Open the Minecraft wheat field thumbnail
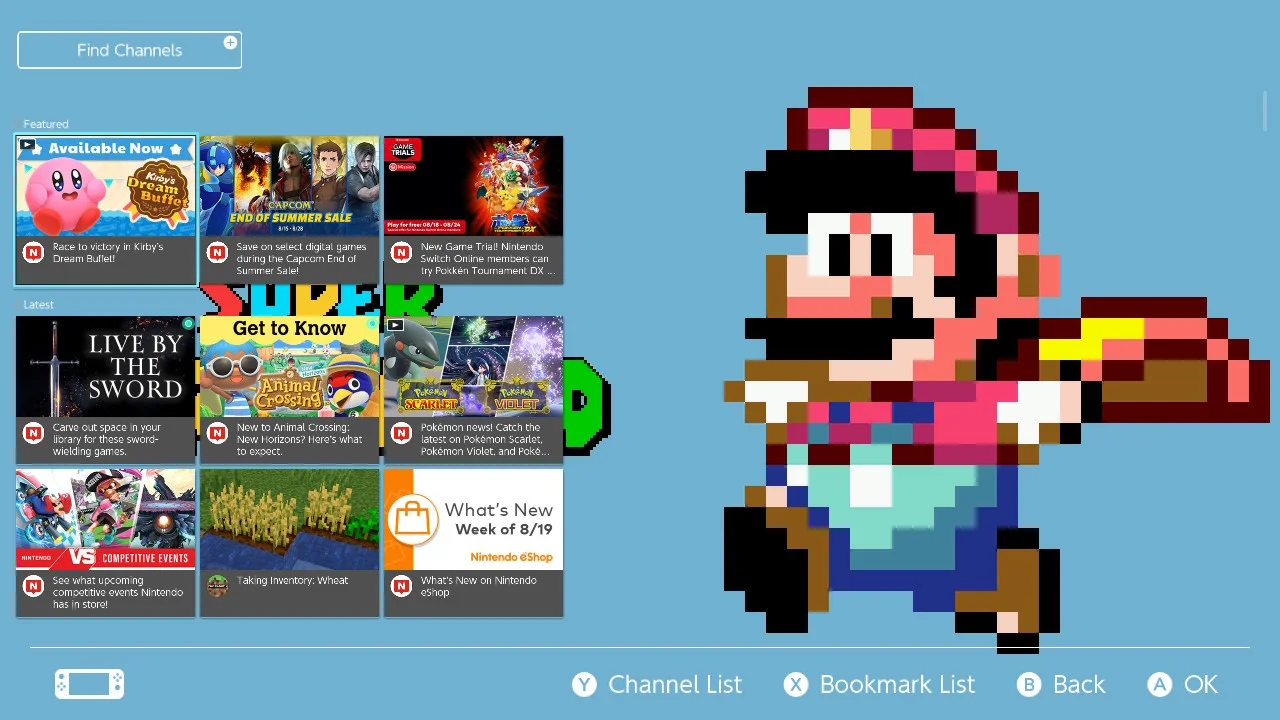Image resolution: width=1280 pixels, height=720 pixels. click(x=290, y=519)
